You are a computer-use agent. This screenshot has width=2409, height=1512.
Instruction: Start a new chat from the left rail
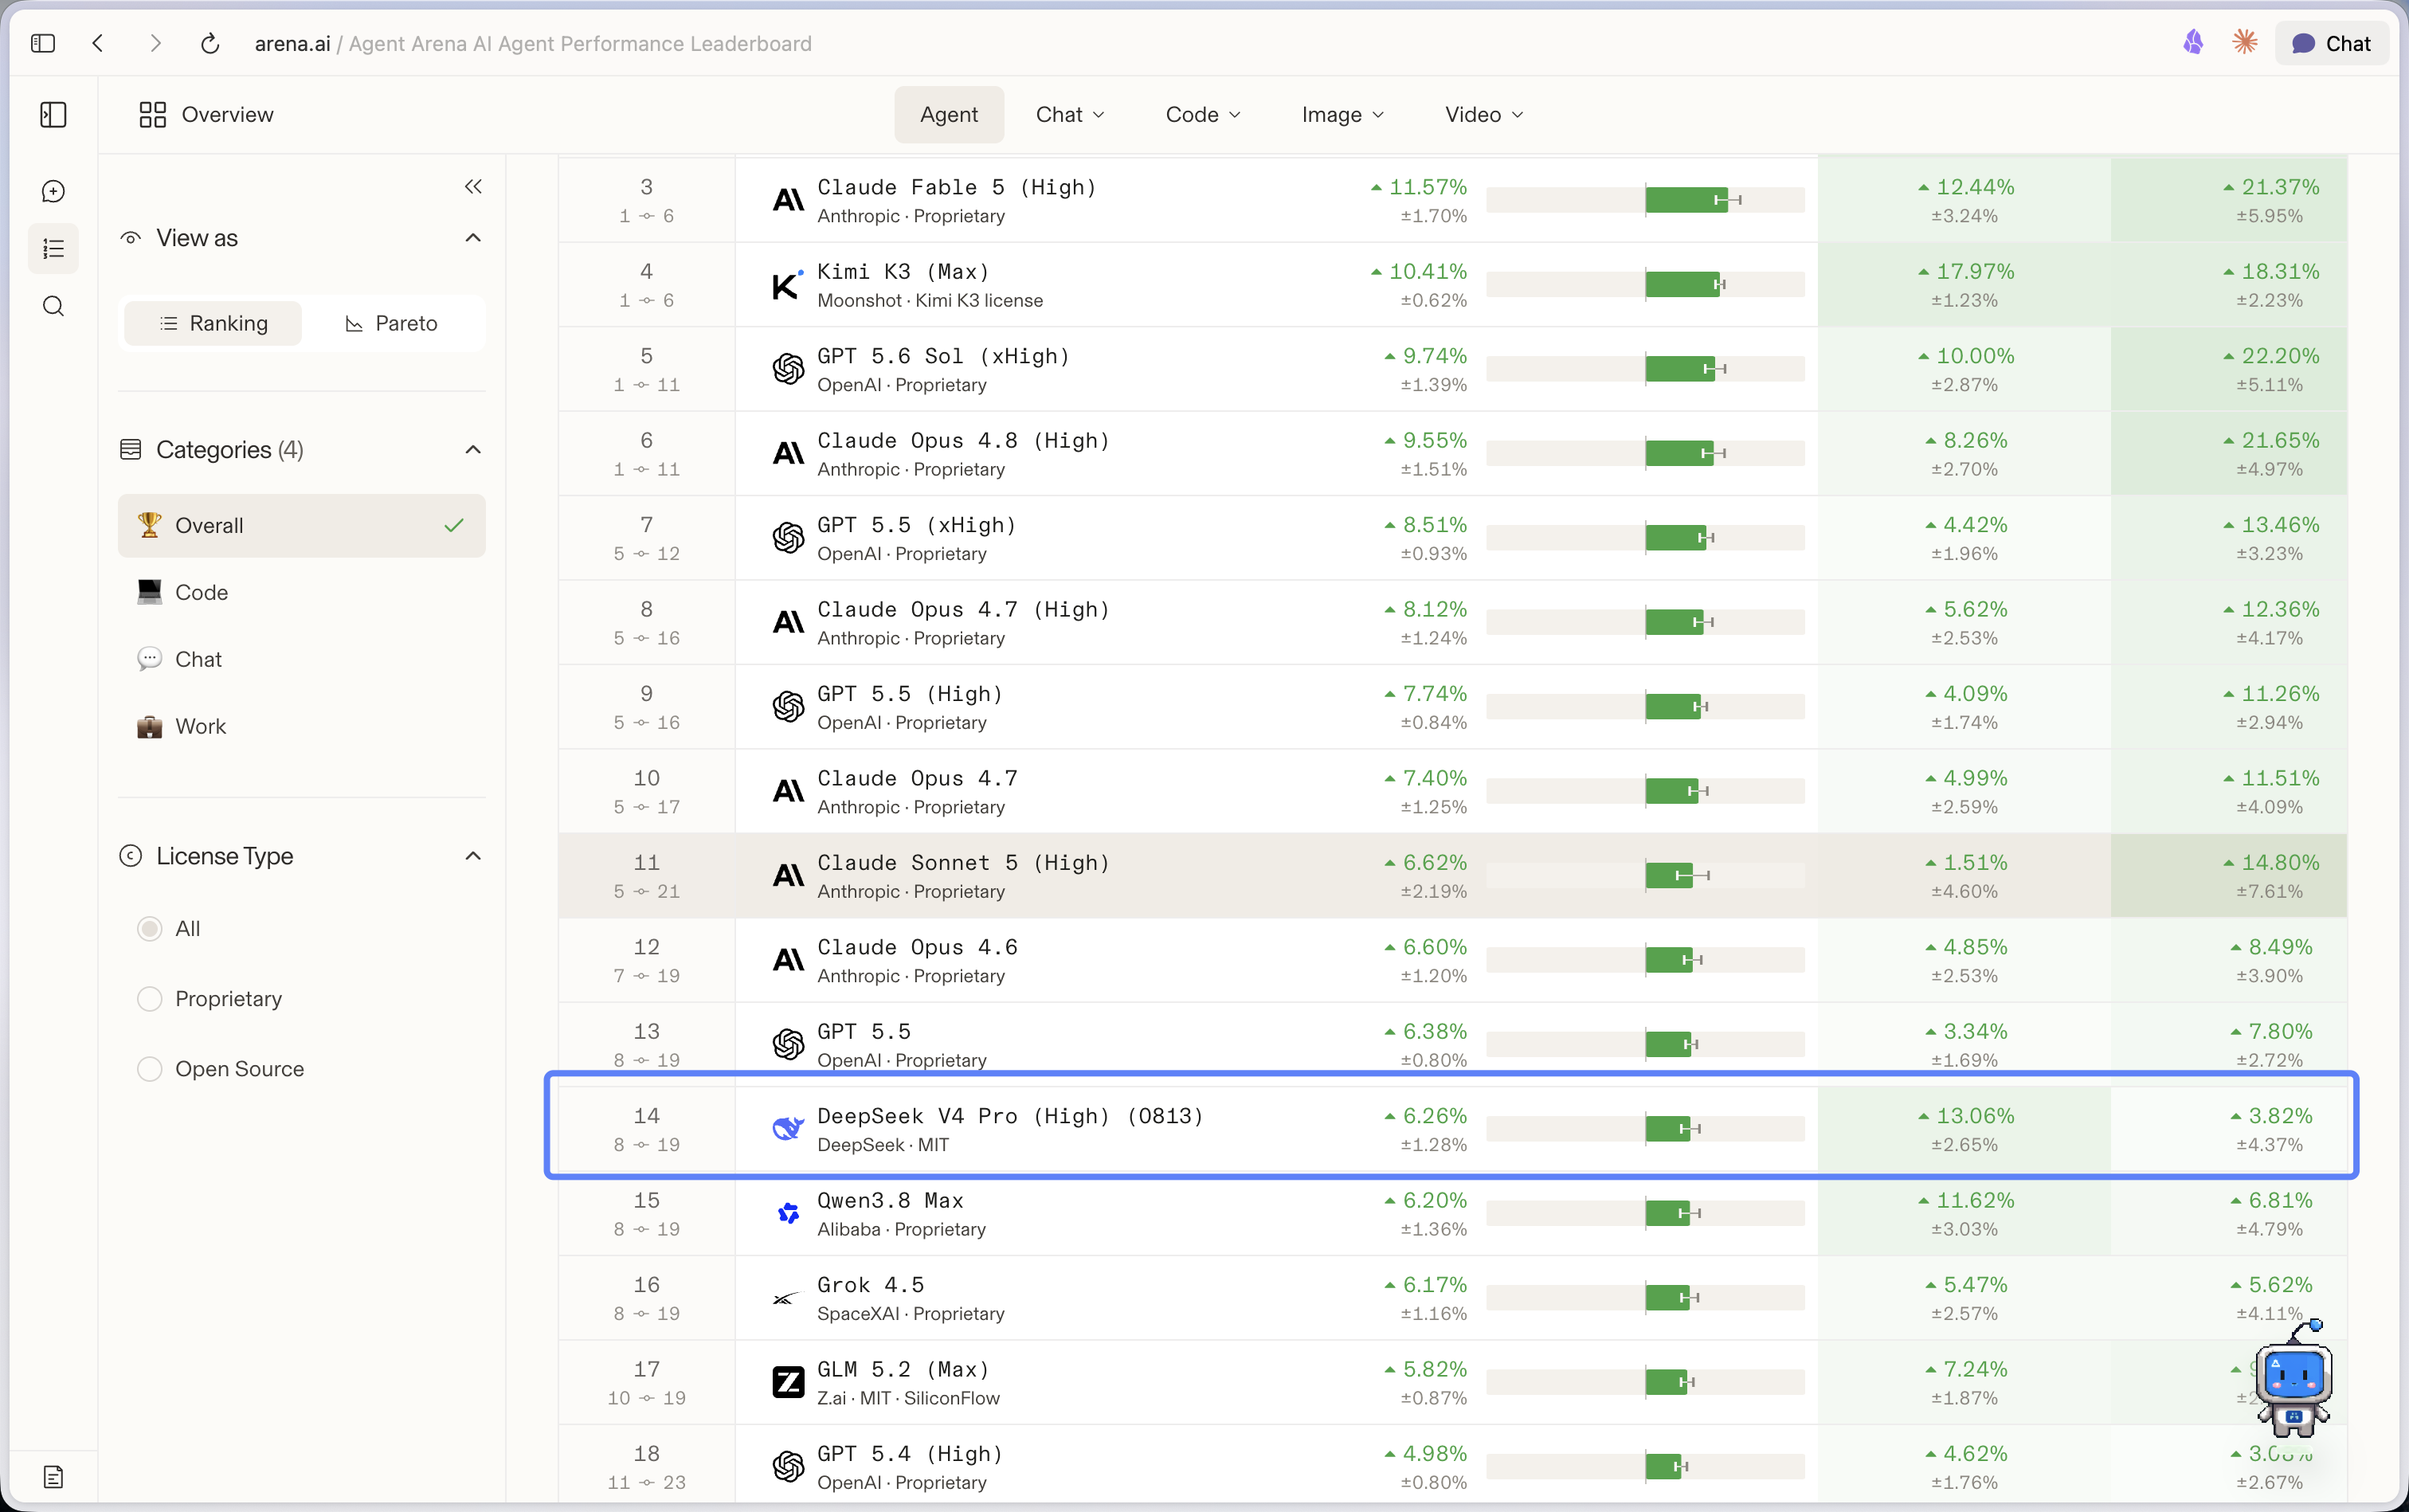click(53, 191)
